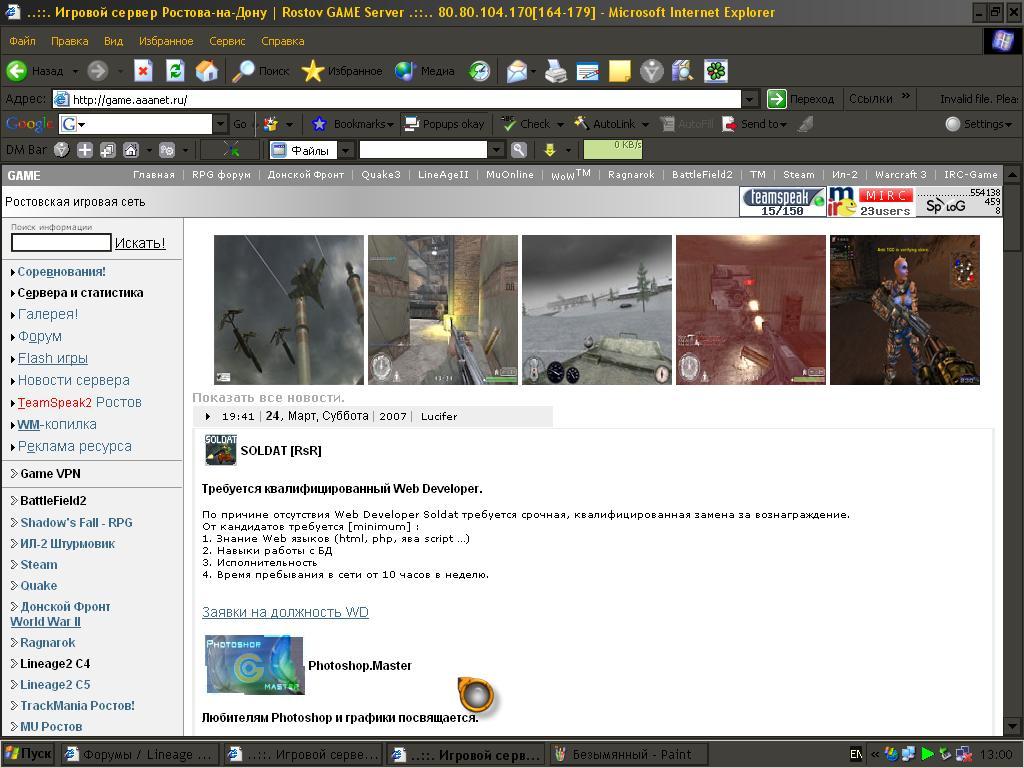Click the site Поиск информации input field
The image size is (1024, 768).
[61, 242]
